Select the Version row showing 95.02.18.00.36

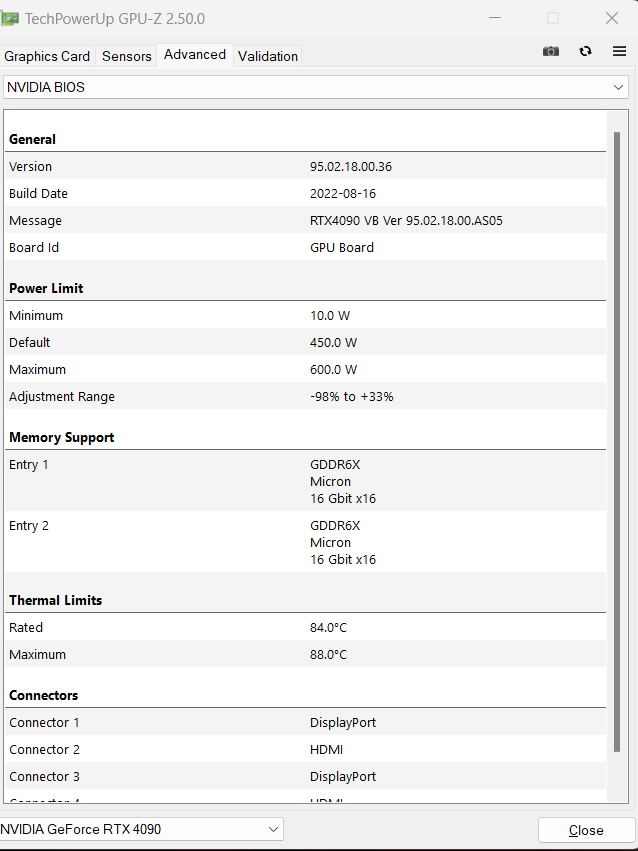(x=305, y=166)
